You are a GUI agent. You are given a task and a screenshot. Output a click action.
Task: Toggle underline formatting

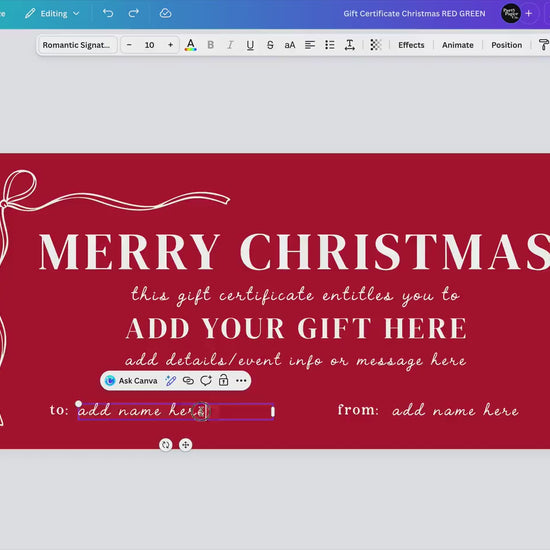pos(250,45)
